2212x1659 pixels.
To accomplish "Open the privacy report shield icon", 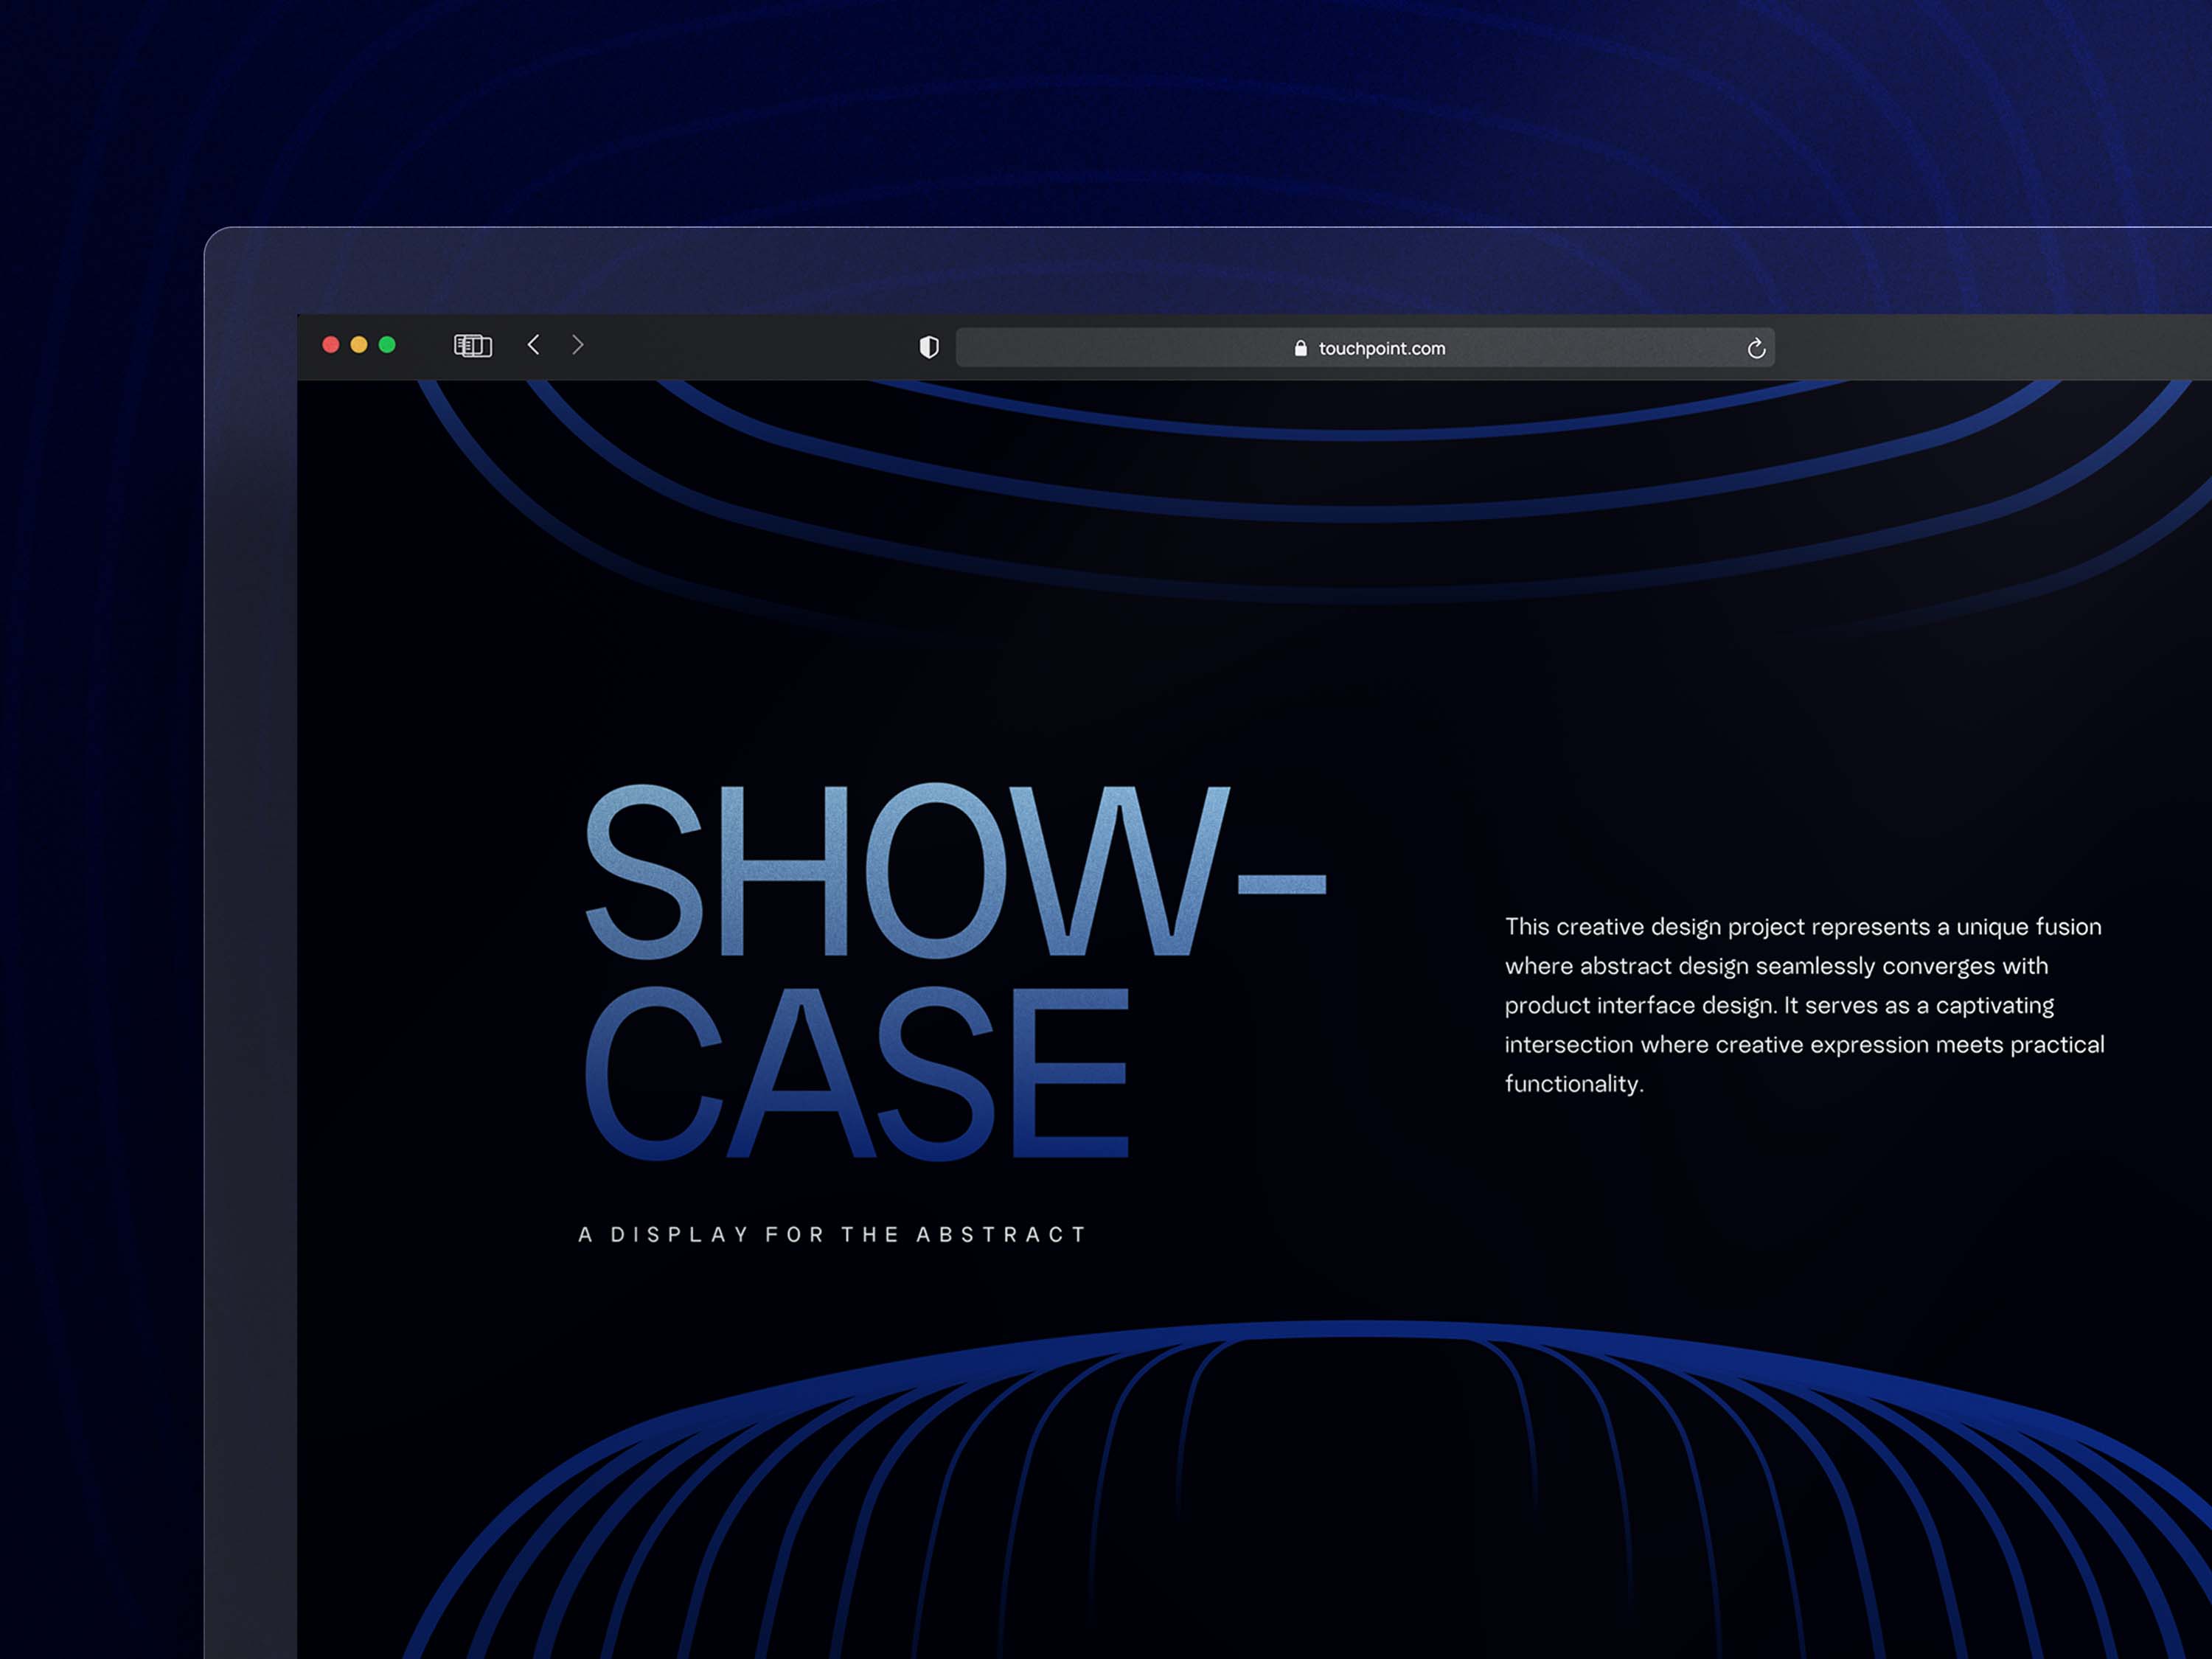I will 929,347.
